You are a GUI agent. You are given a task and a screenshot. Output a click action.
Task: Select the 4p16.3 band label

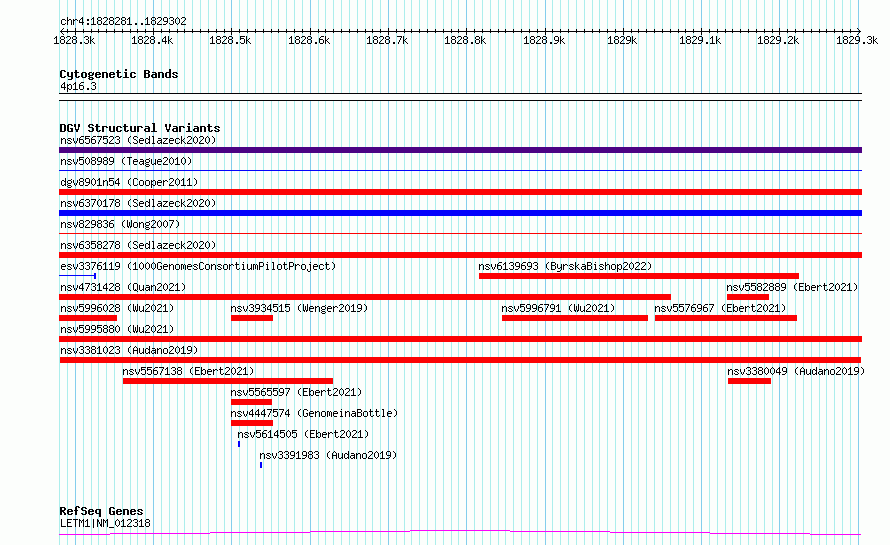pos(78,86)
